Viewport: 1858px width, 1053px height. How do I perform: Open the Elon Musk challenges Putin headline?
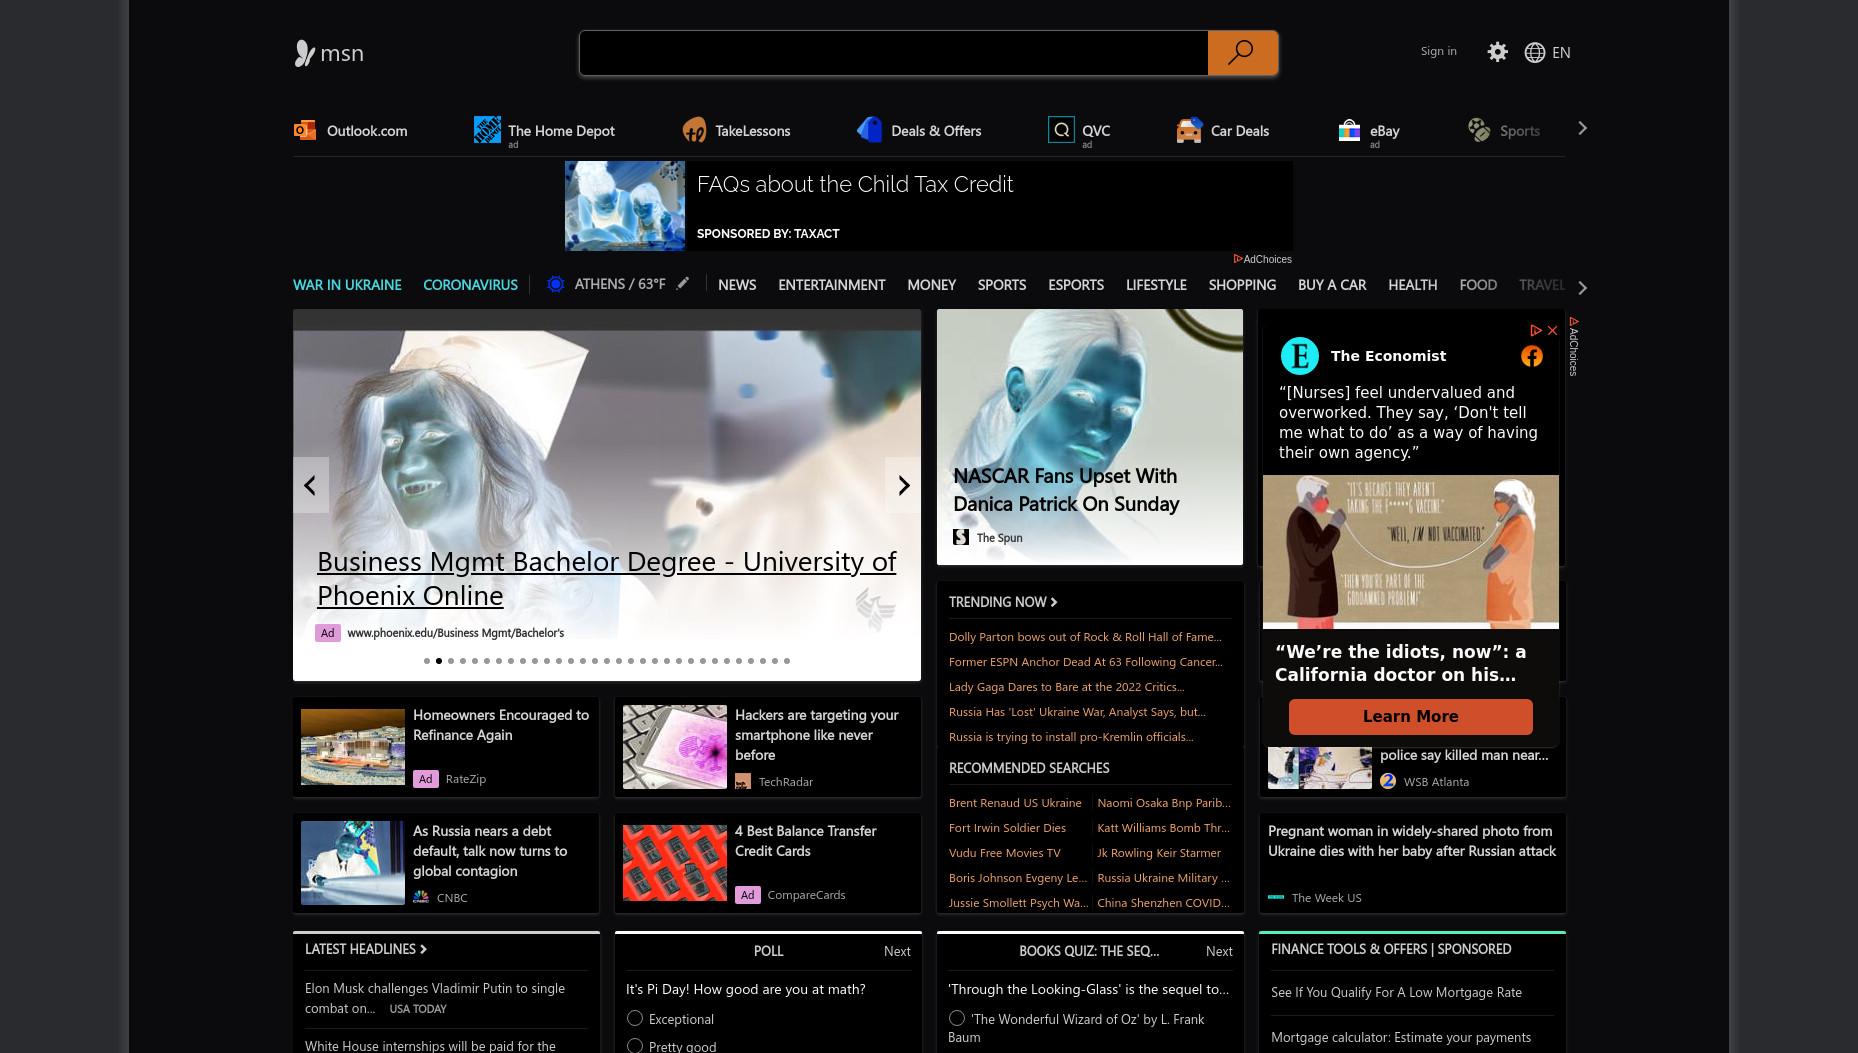tap(435, 998)
